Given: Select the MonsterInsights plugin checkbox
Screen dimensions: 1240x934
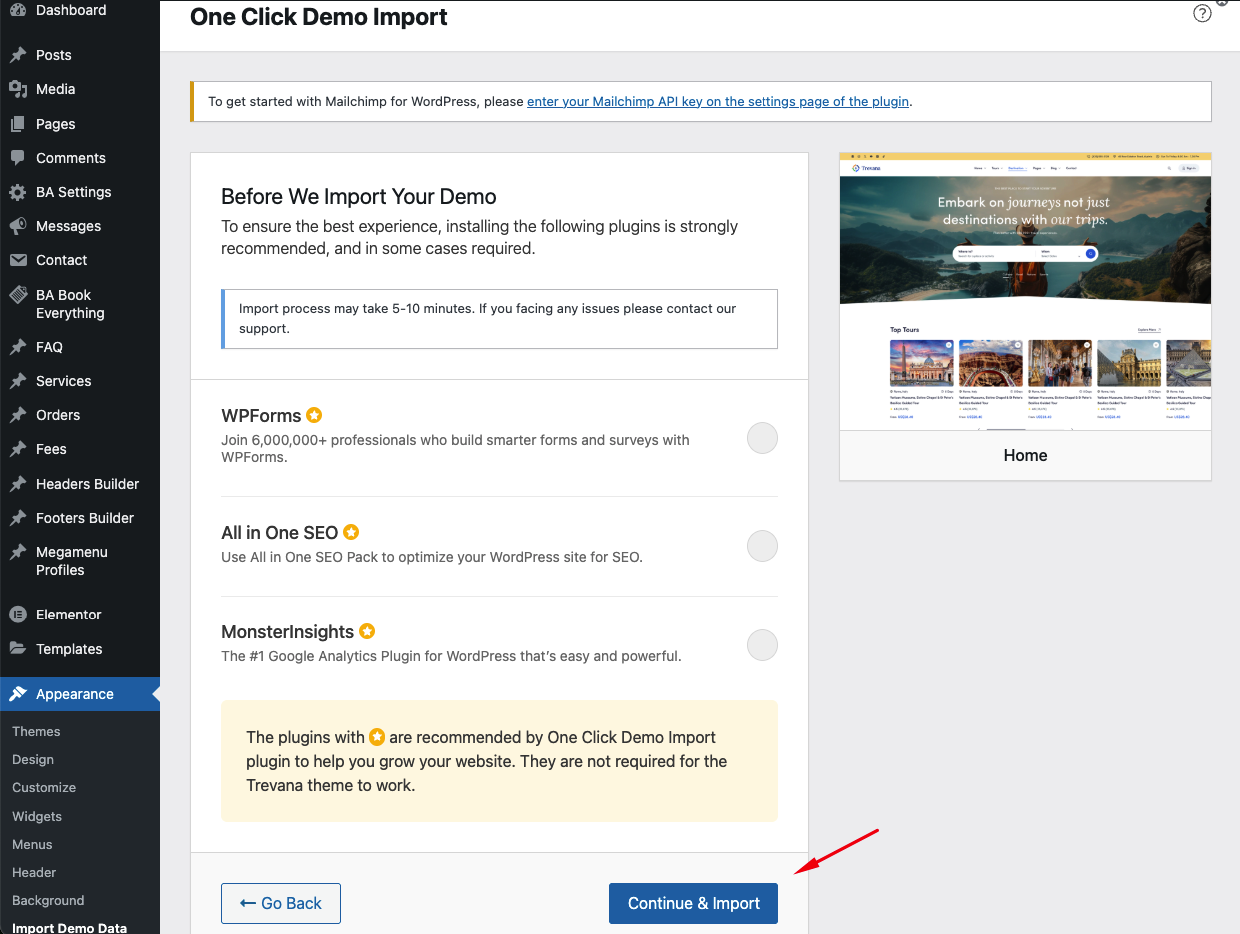Looking at the screenshot, I should 762,645.
